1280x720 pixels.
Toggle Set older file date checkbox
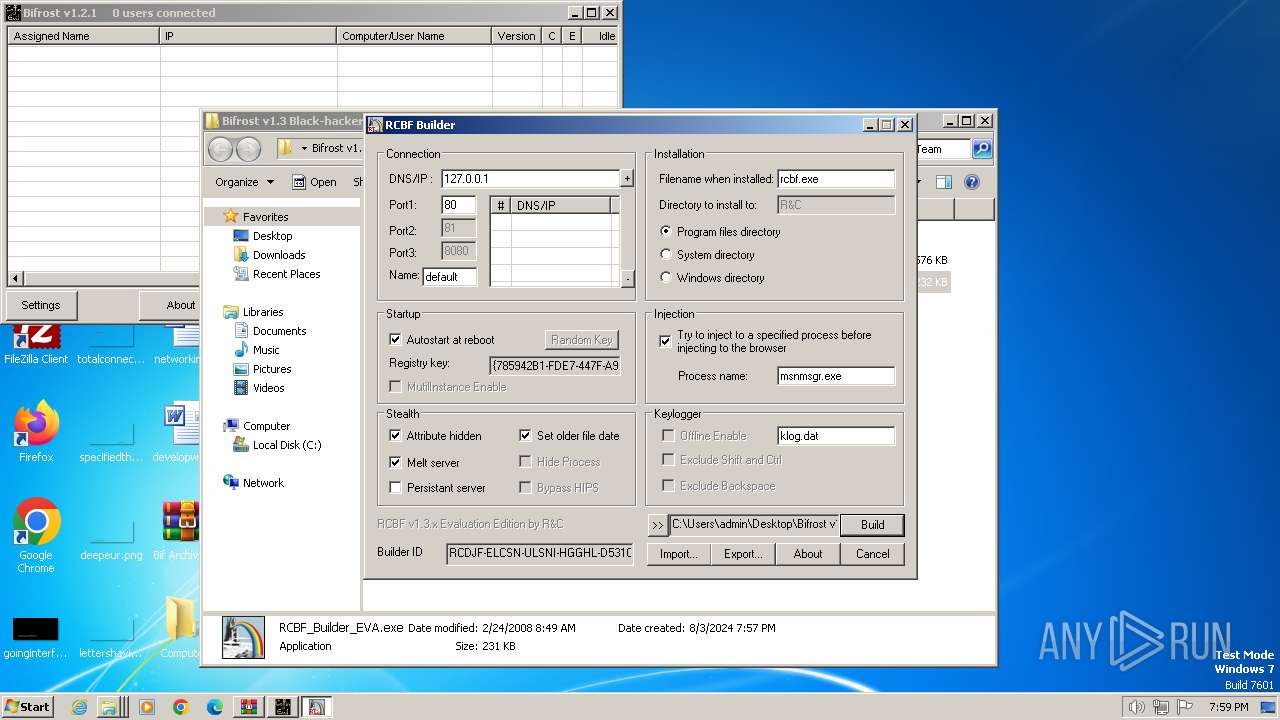(x=525, y=436)
